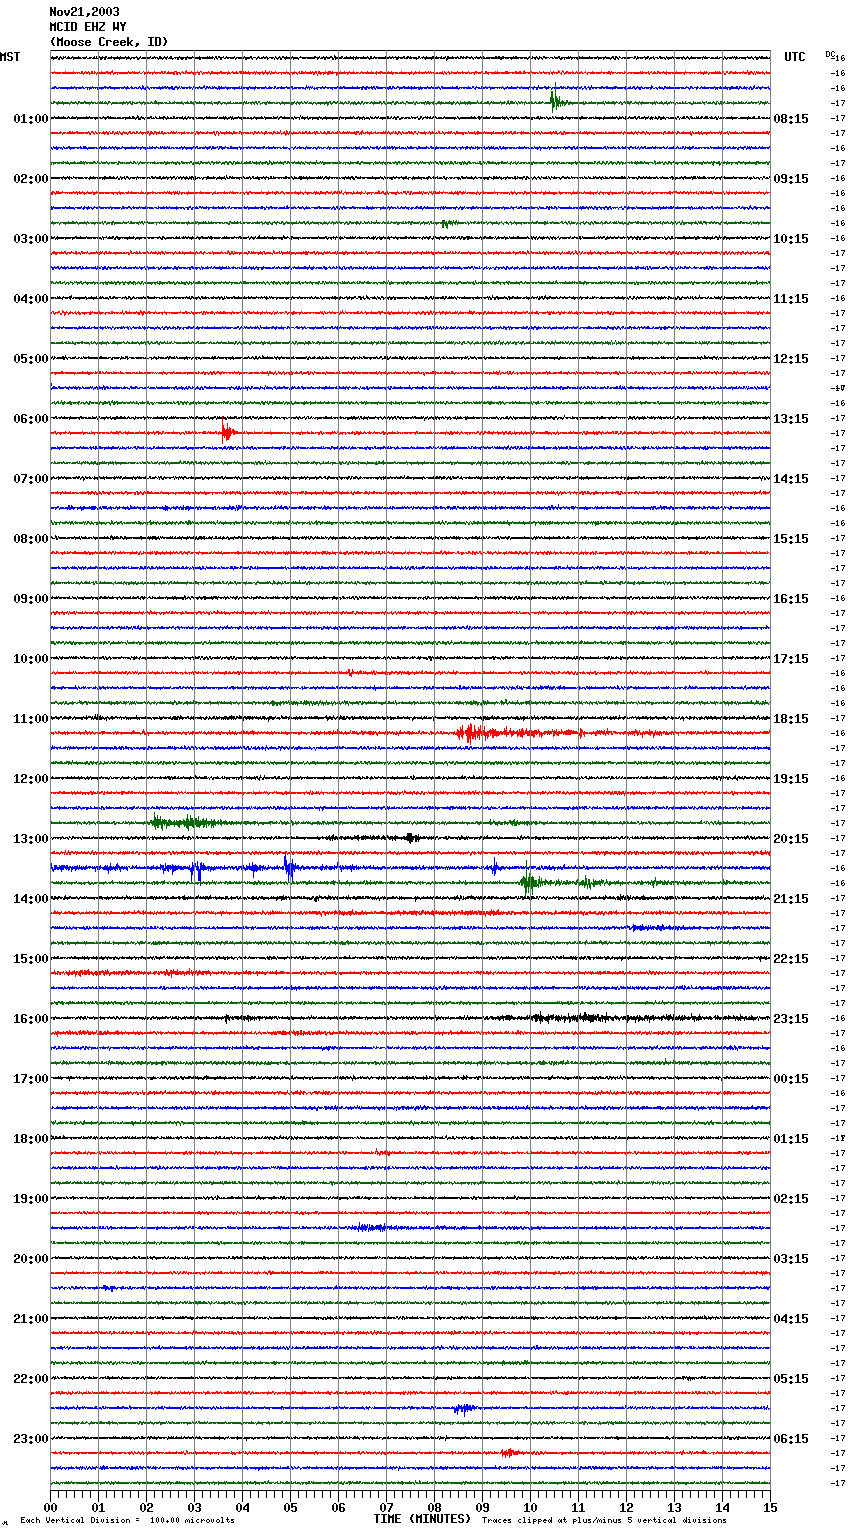Click the 20:15 UTC time label
This screenshot has width=850, height=1534.
tap(791, 839)
